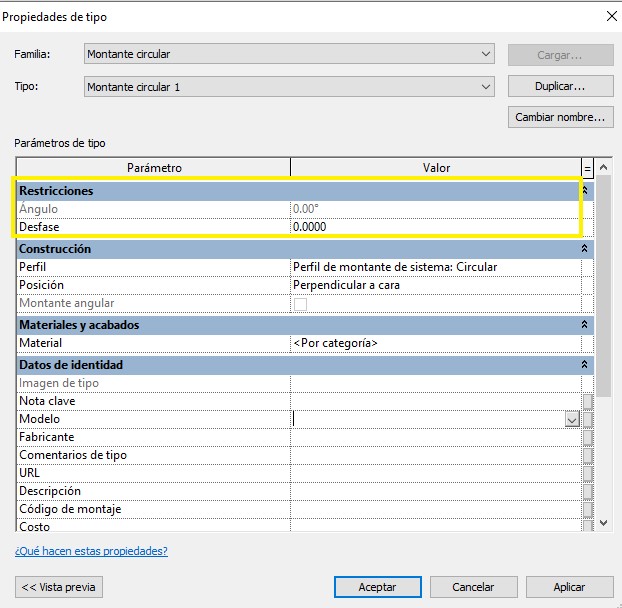This screenshot has width=622, height=608.
Task: Select the Material value cell
Action: pyautogui.click(x=435, y=343)
